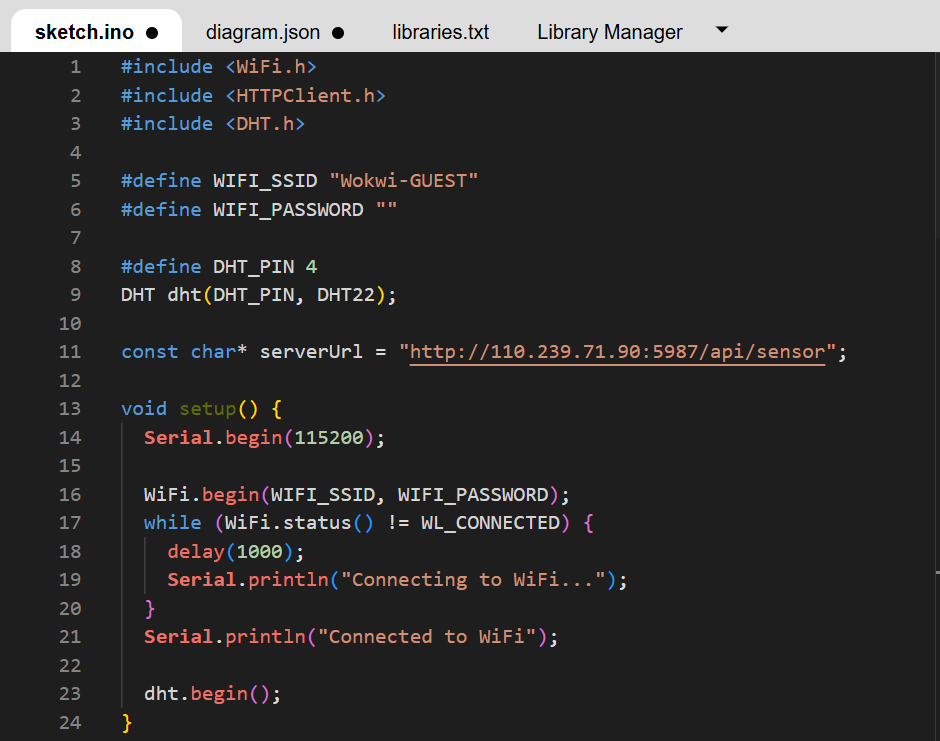Click the WIFI_PASSWORD define name
The width and height of the screenshot is (940, 741).
(x=288, y=209)
